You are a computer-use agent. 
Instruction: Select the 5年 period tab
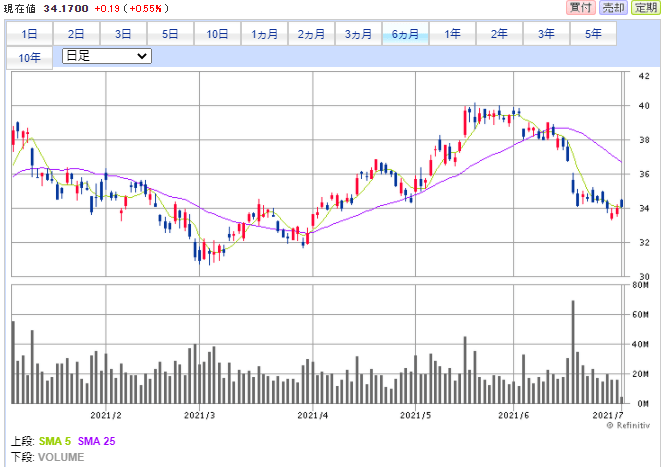593,33
